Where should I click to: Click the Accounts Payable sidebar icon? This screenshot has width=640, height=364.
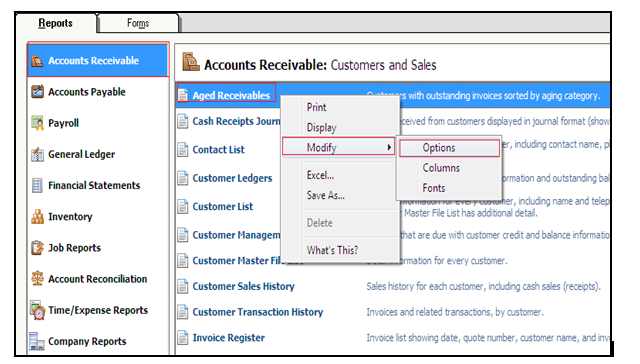[37, 91]
